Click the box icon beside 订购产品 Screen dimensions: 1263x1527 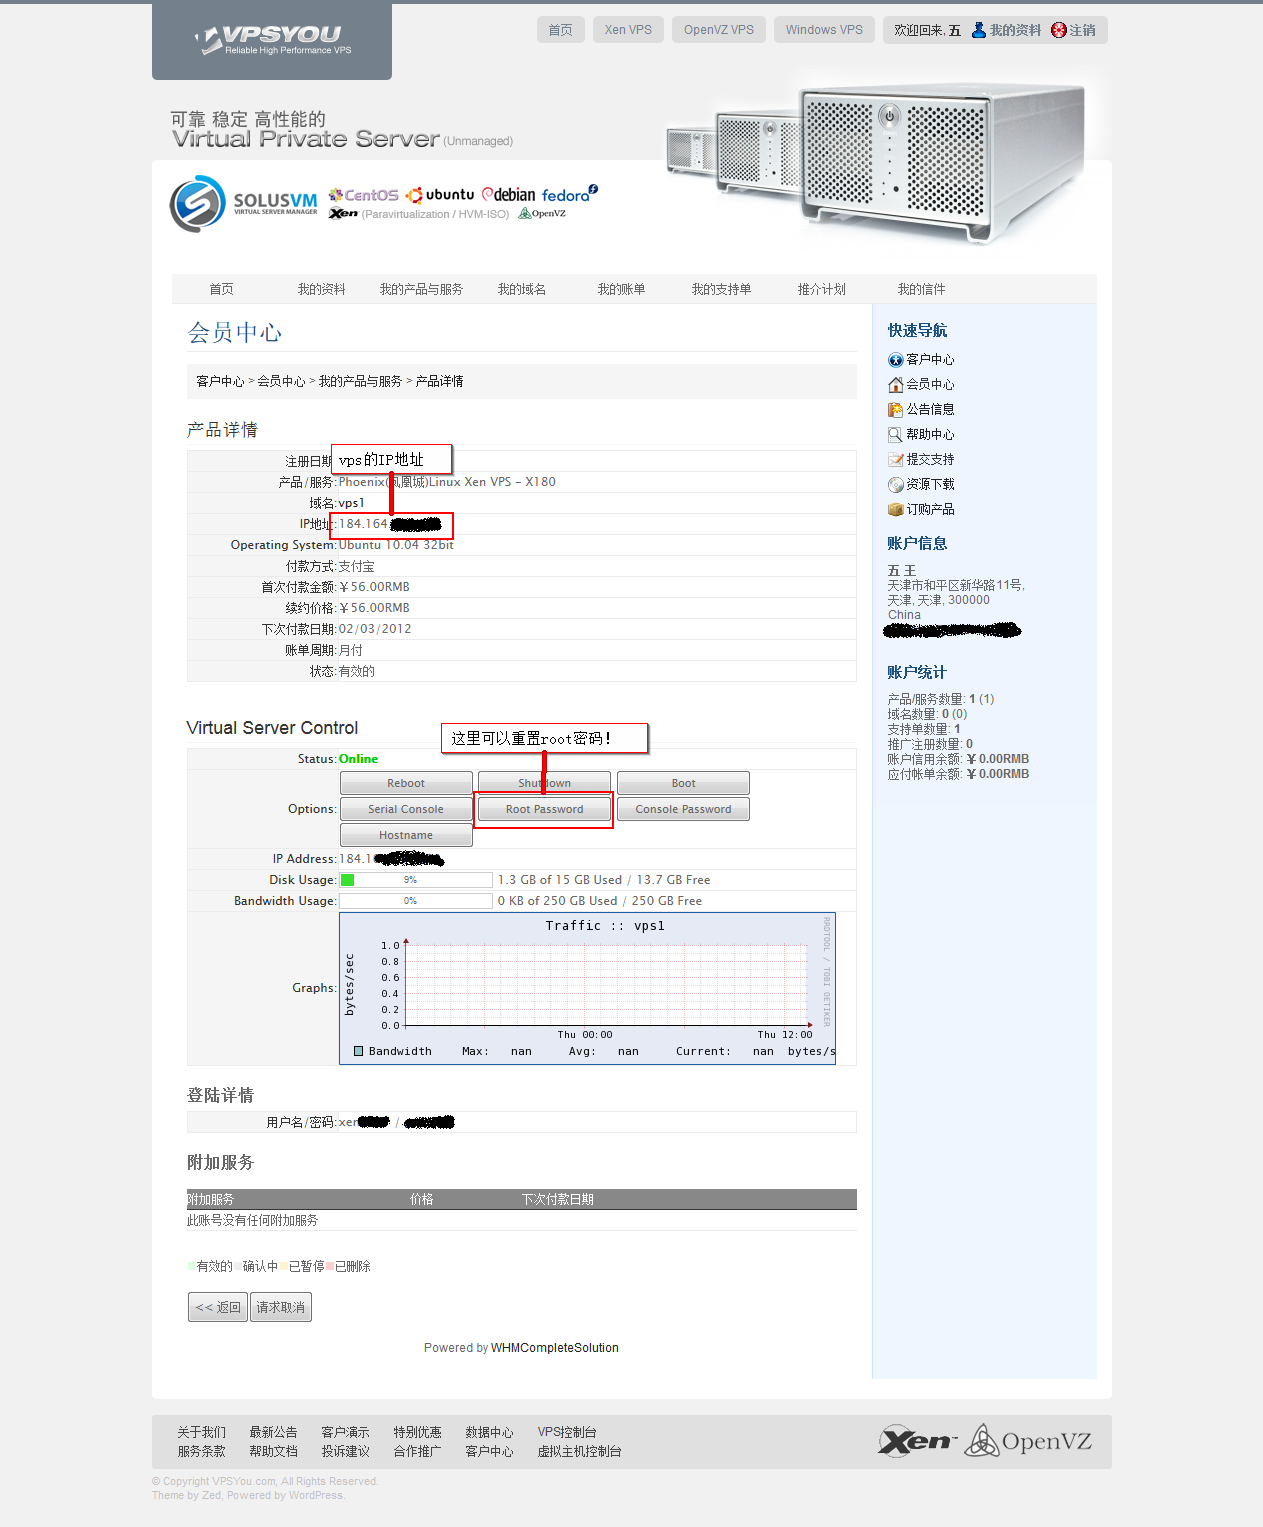(896, 510)
